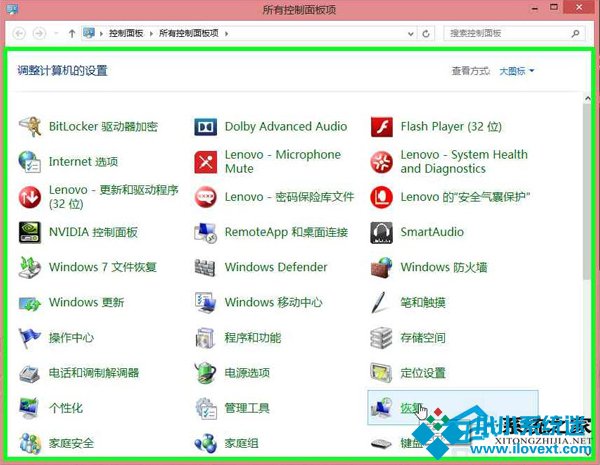Screen dimensions: 600x465
Task: Open the 定位设置 icon
Action: [382, 373]
